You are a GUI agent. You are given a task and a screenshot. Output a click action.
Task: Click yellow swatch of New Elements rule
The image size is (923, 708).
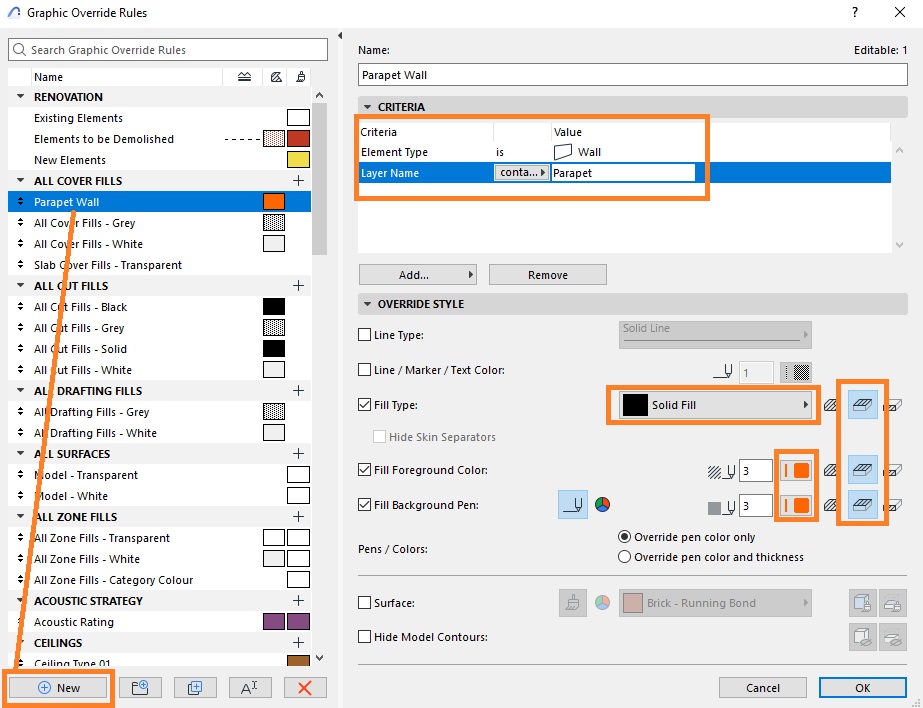tap(298, 159)
